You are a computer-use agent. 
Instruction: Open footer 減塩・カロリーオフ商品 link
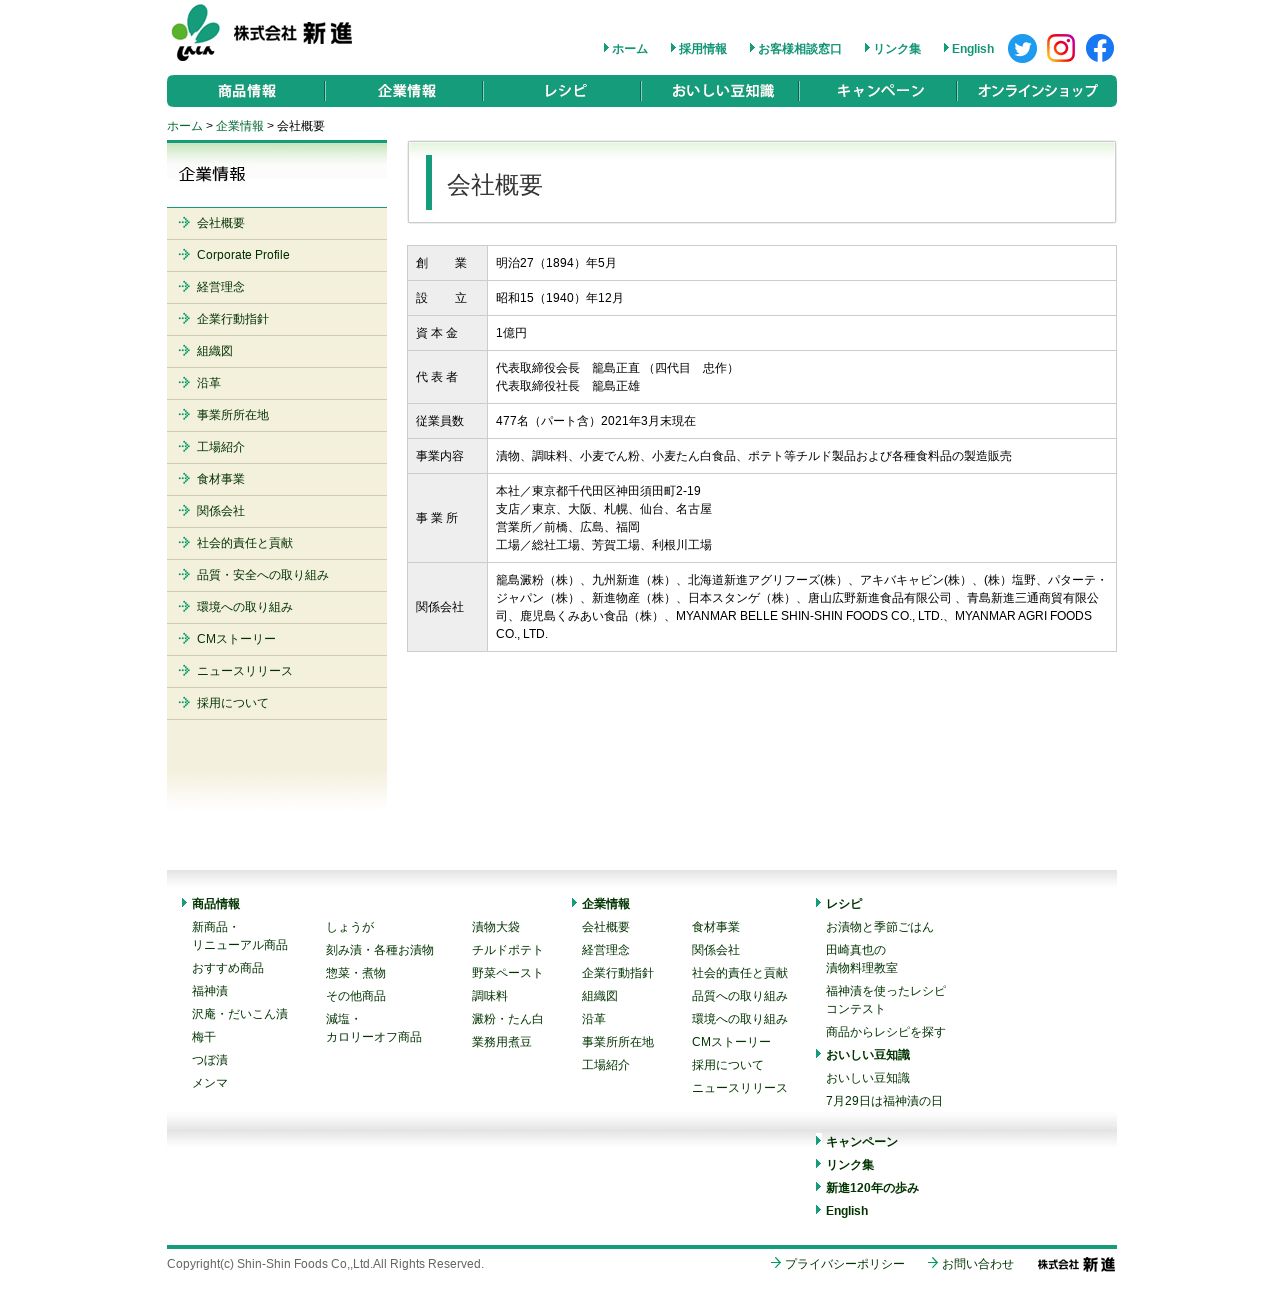click(x=374, y=1028)
